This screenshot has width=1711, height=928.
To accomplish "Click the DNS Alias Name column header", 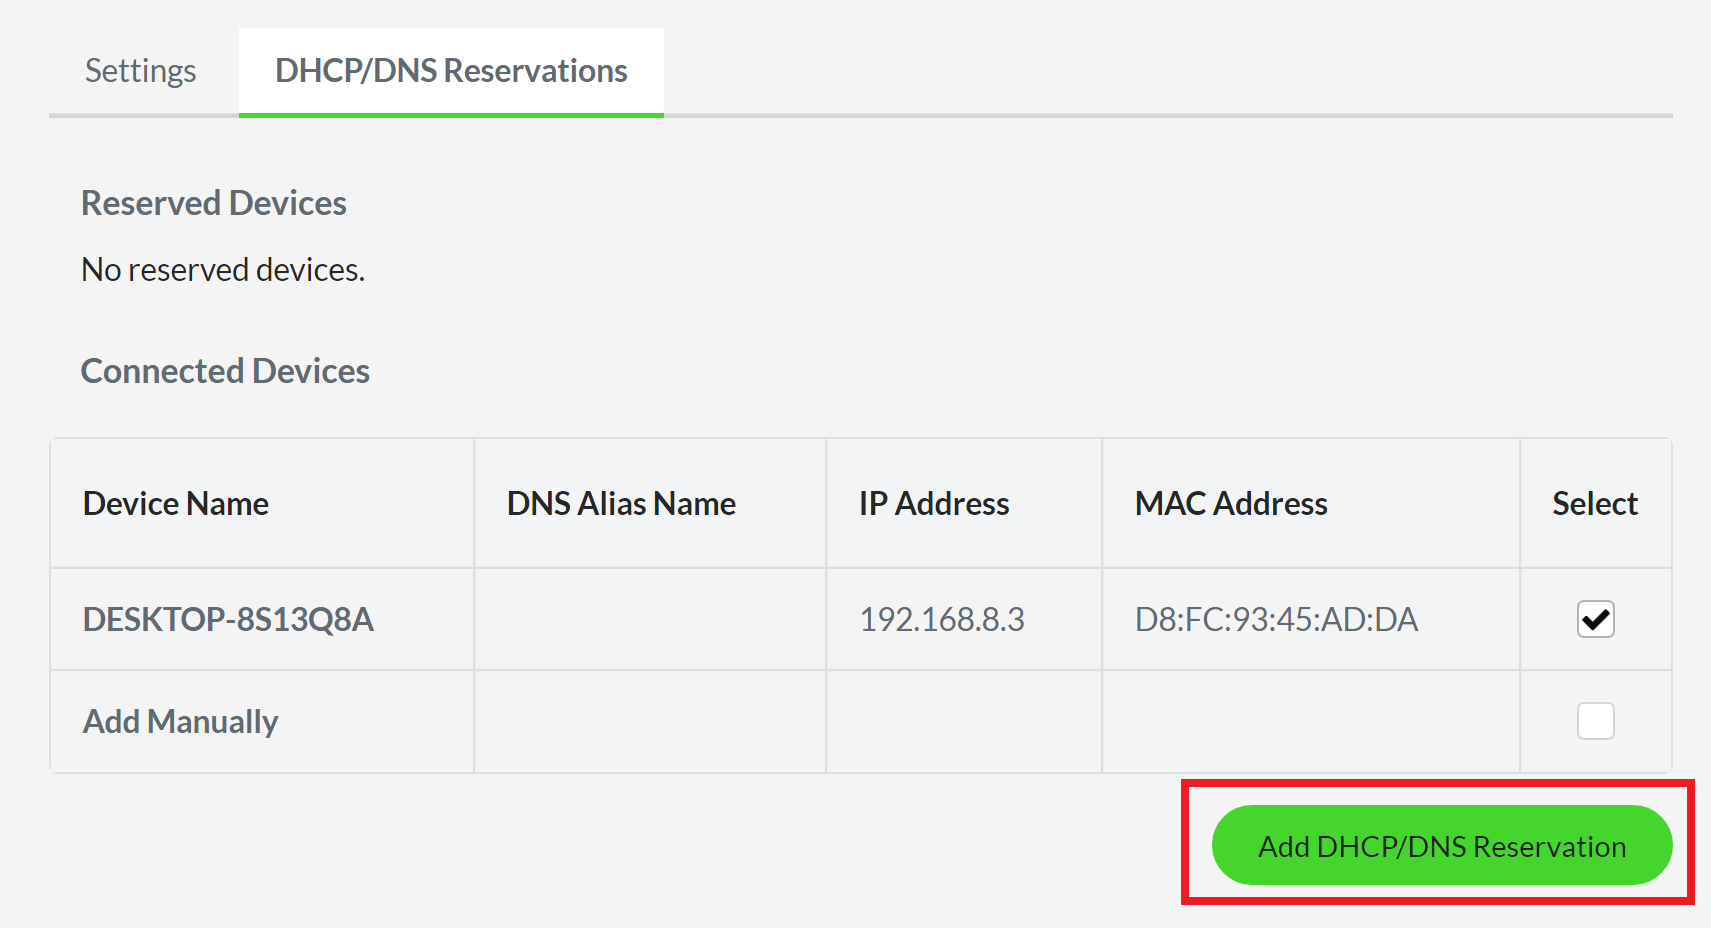I will click(621, 503).
